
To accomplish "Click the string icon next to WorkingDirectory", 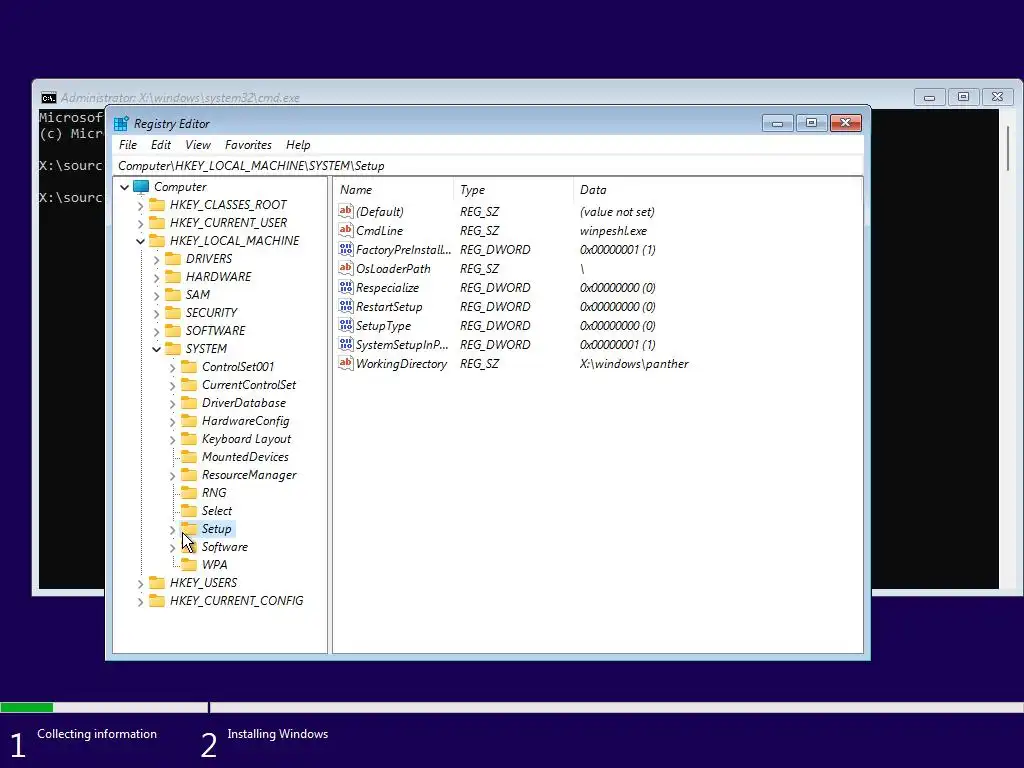I will [x=345, y=362].
